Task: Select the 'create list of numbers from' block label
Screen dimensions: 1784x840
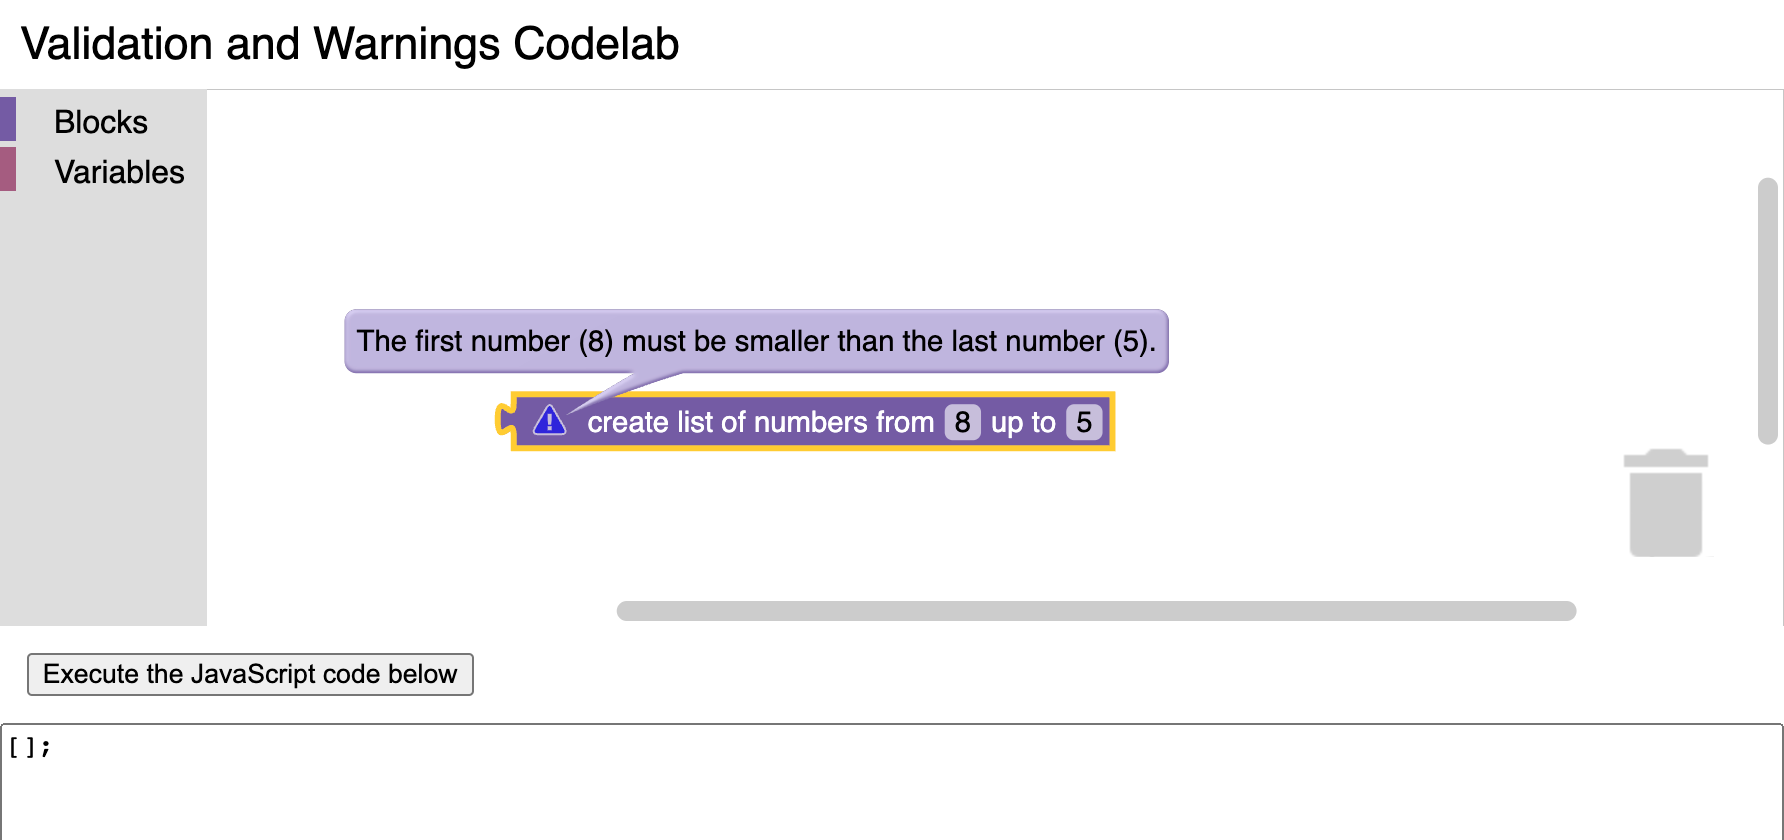Action: [x=760, y=422]
